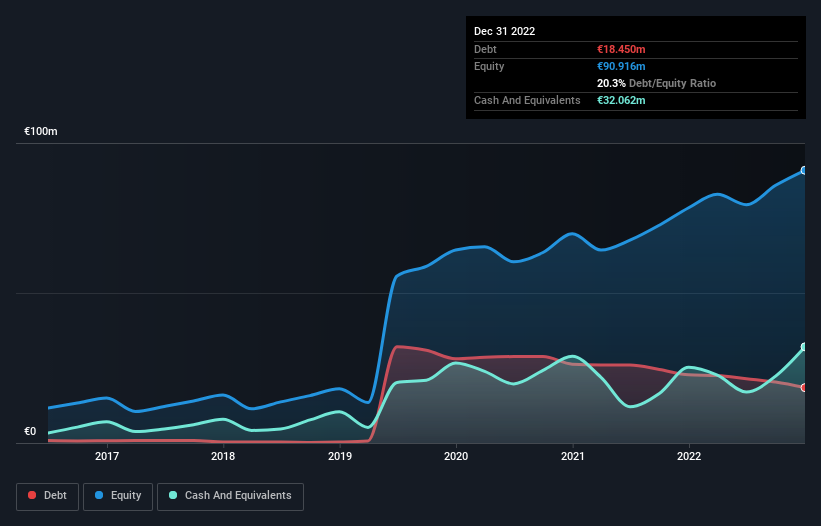Click the 2019 axis label
821x526 pixels.
[x=340, y=456]
